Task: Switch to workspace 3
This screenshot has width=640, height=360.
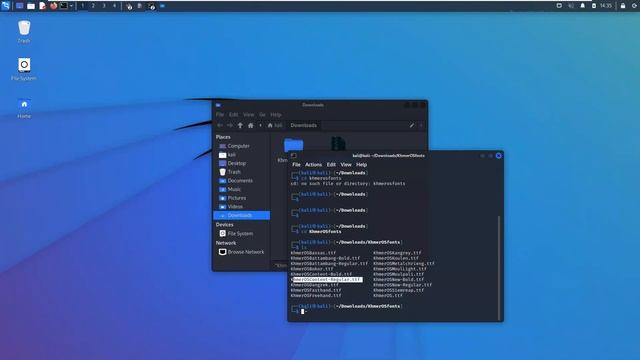Action: (x=104, y=6)
